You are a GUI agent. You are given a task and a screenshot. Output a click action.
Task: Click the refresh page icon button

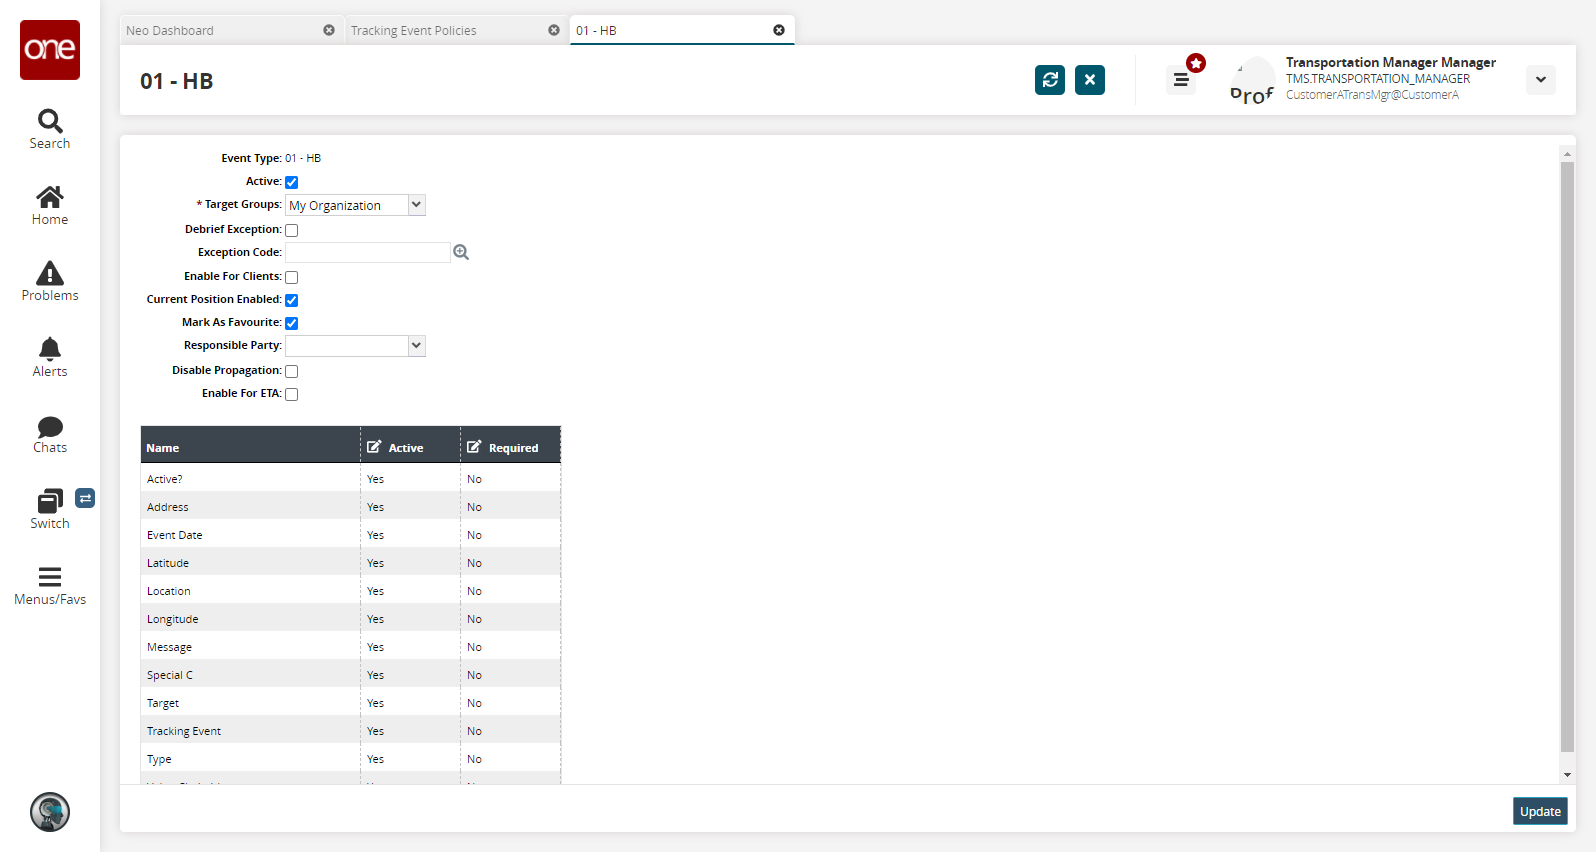coord(1050,80)
